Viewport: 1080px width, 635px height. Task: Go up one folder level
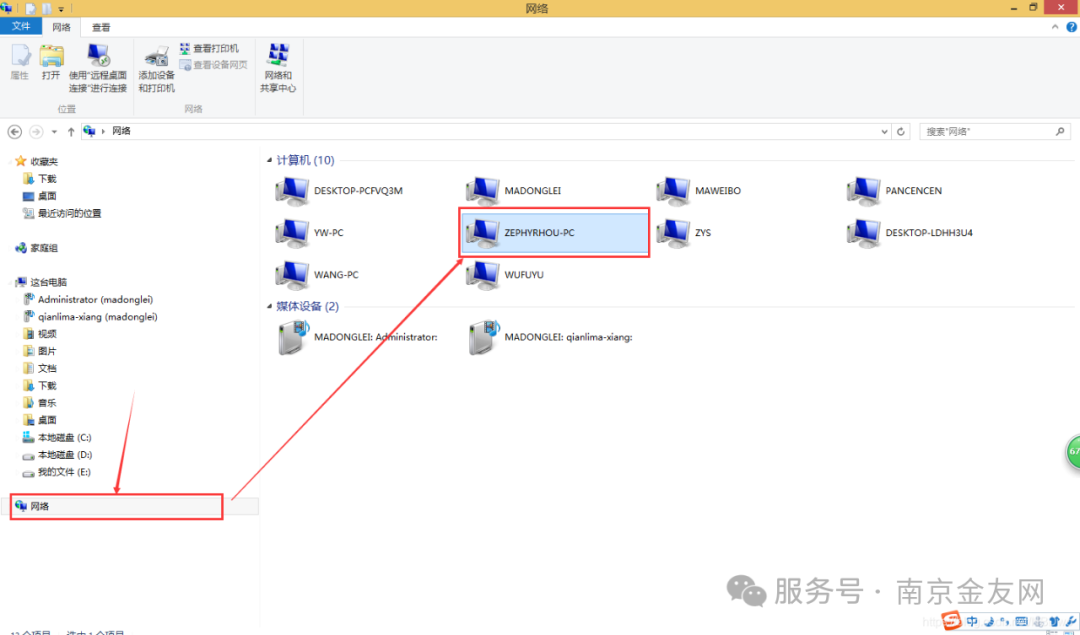click(70, 132)
